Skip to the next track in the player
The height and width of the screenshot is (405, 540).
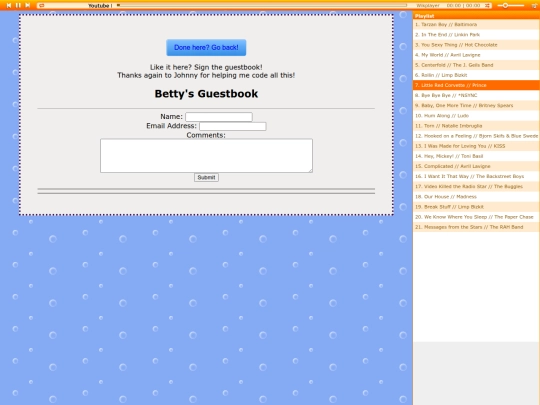coord(28,5)
